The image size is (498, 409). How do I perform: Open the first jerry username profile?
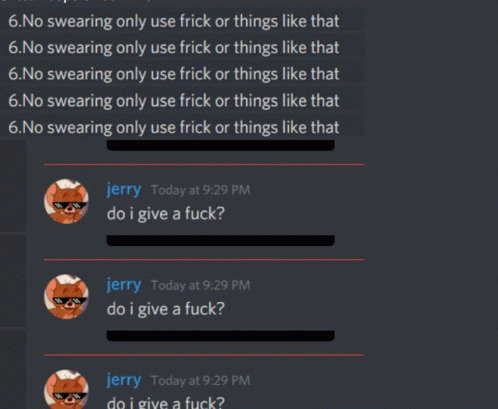click(x=124, y=190)
